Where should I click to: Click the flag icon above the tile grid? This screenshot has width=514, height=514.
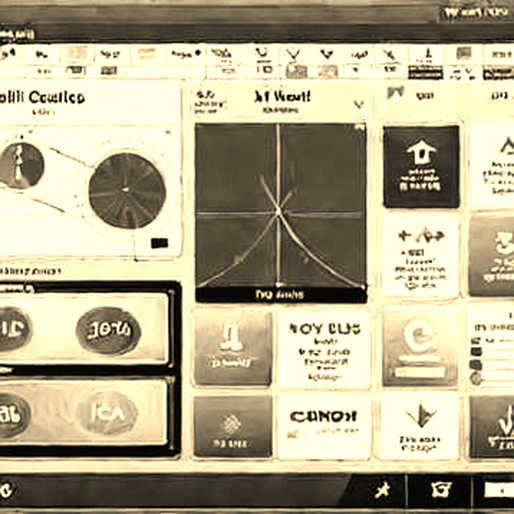[x=396, y=93]
